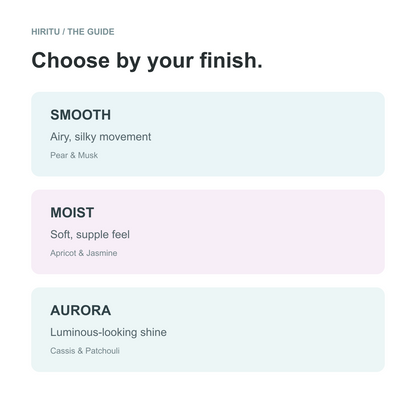Click the Choose by your finish headline

tap(147, 61)
